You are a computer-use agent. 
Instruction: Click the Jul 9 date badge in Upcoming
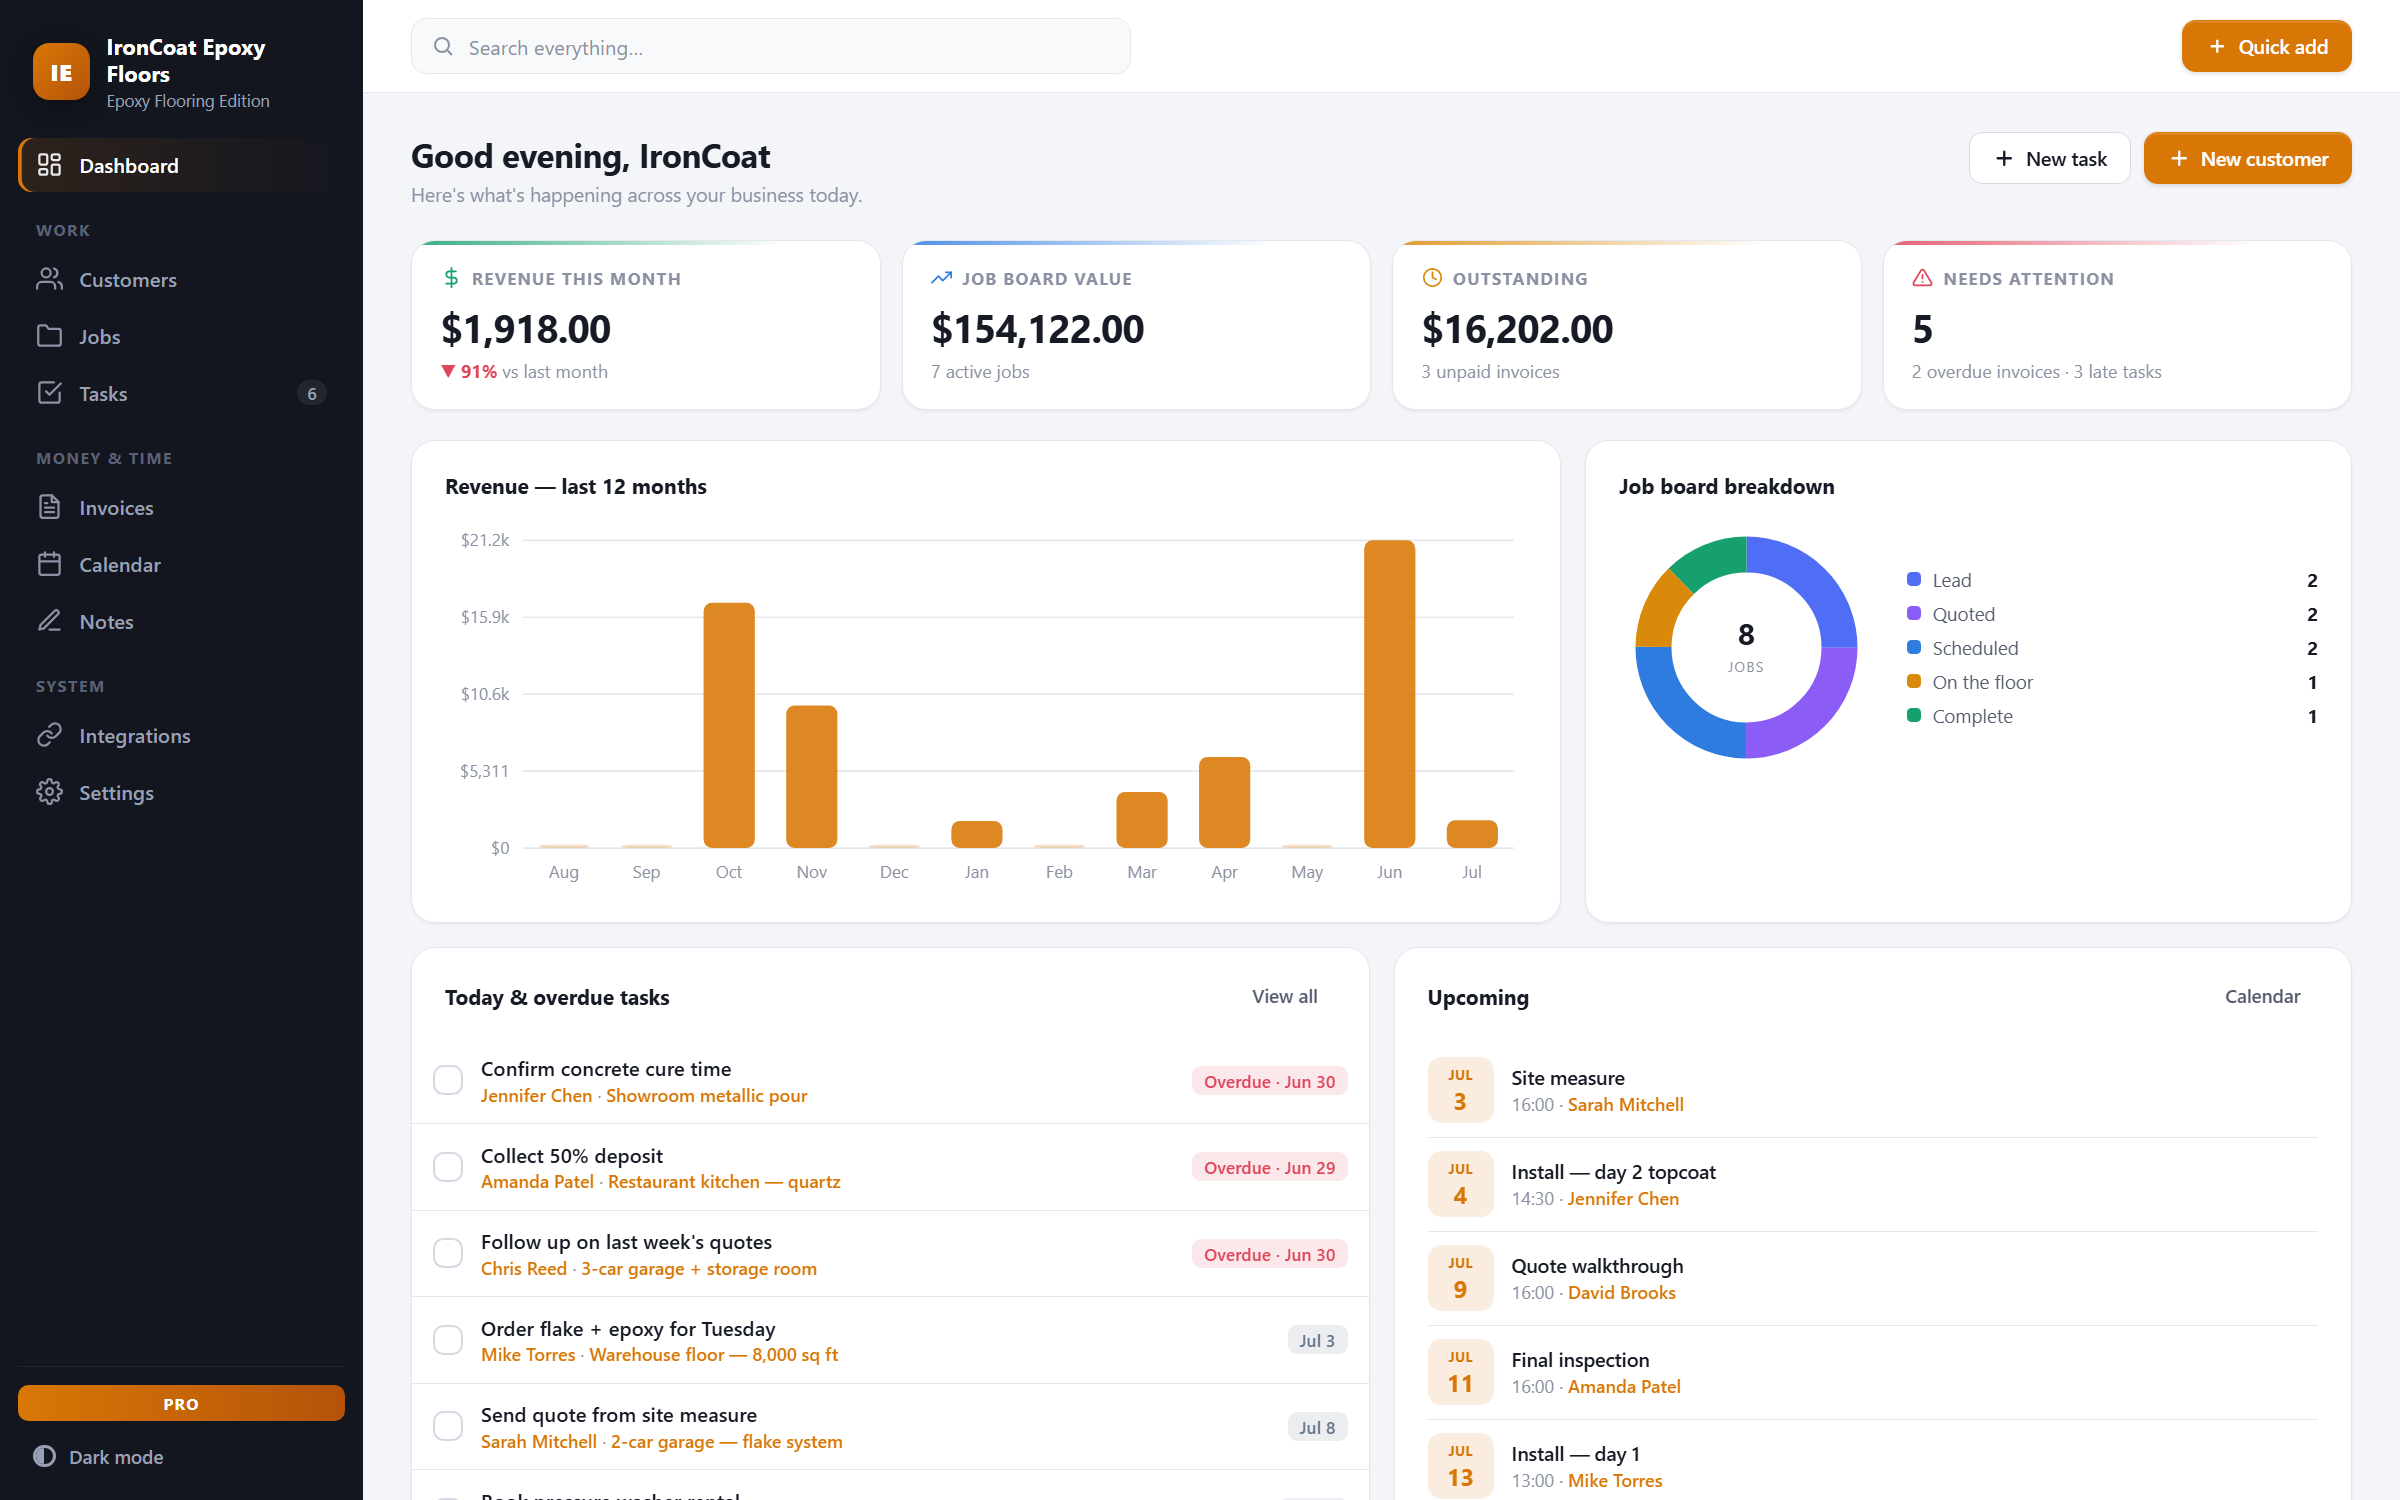(x=1460, y=1278)
